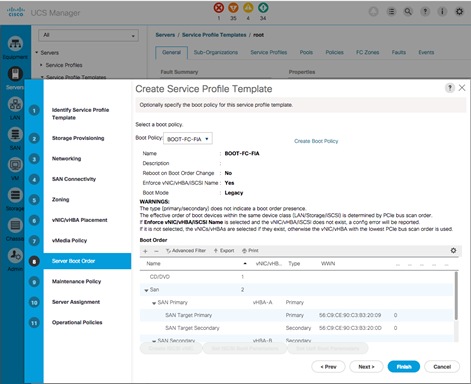Go to step Storage Provisioning
Viewport: 471px width, 384px height.
click(78, 138)
